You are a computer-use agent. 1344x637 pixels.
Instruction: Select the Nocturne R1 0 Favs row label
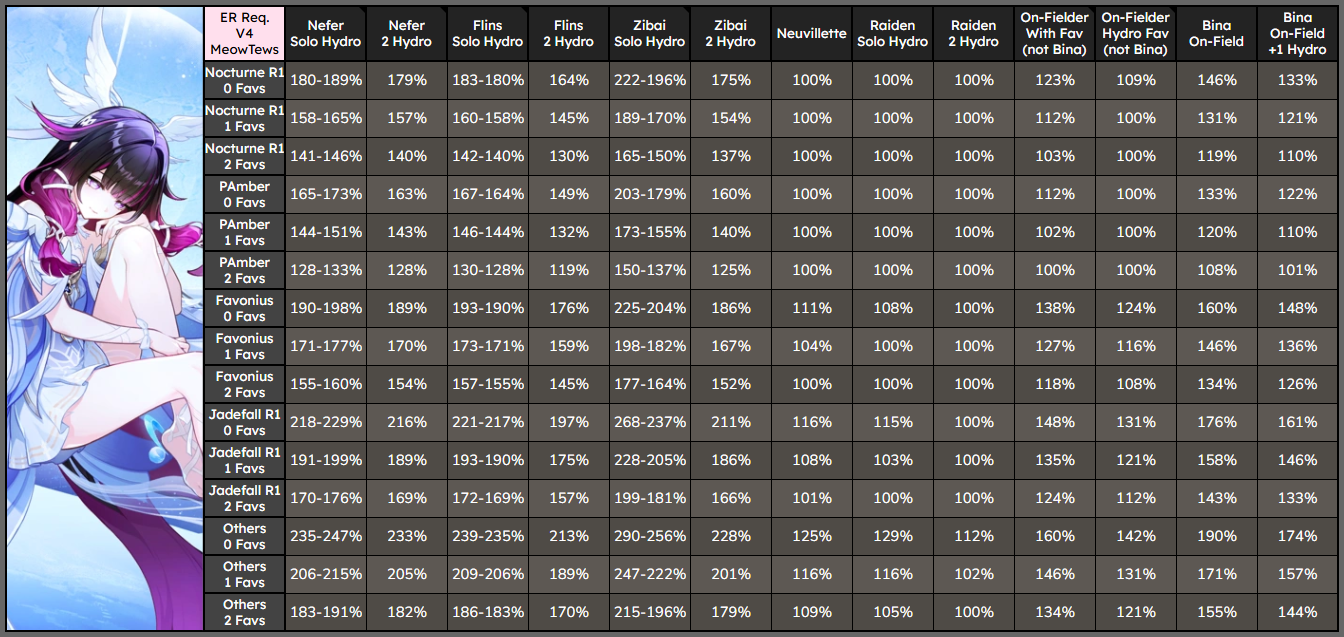244,81
